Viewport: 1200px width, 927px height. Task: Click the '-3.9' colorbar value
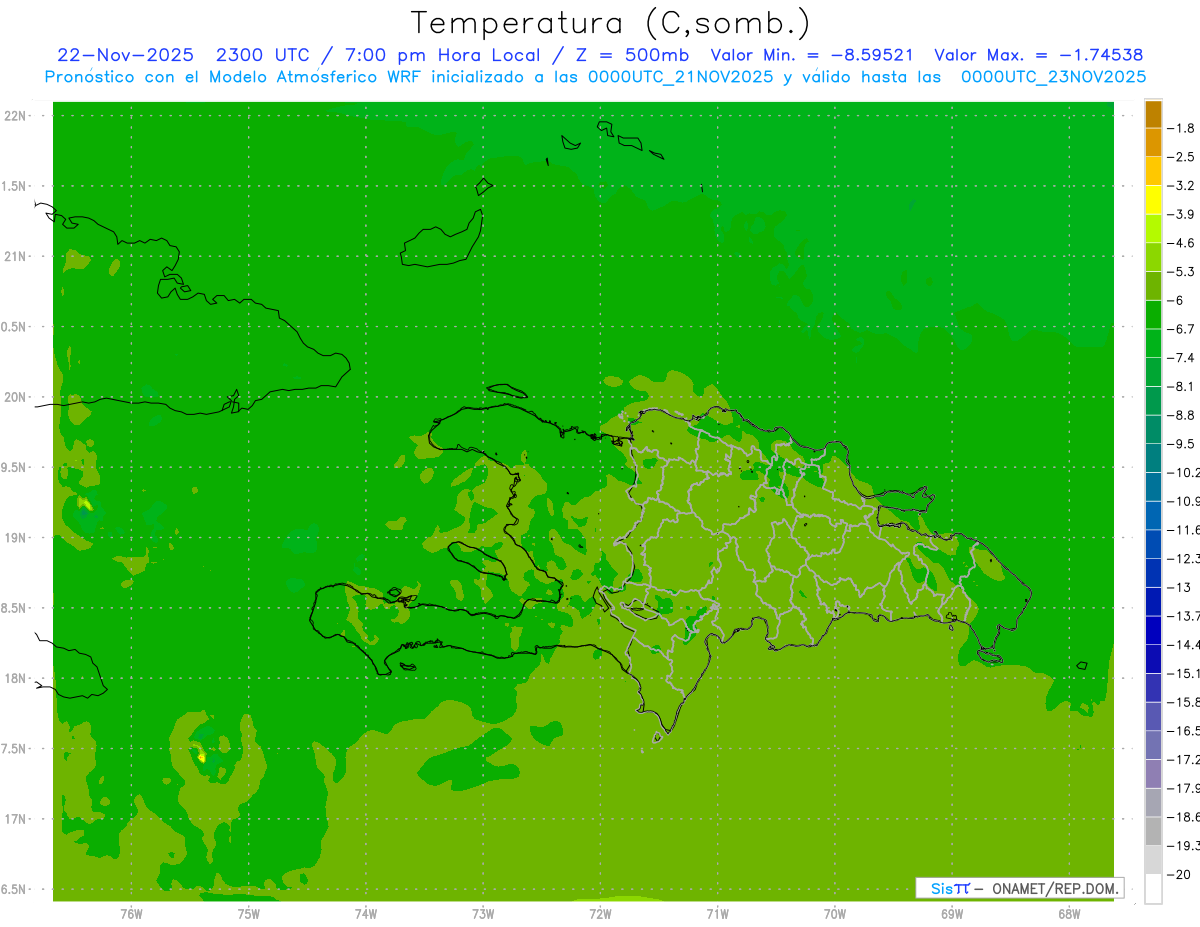1182,214
